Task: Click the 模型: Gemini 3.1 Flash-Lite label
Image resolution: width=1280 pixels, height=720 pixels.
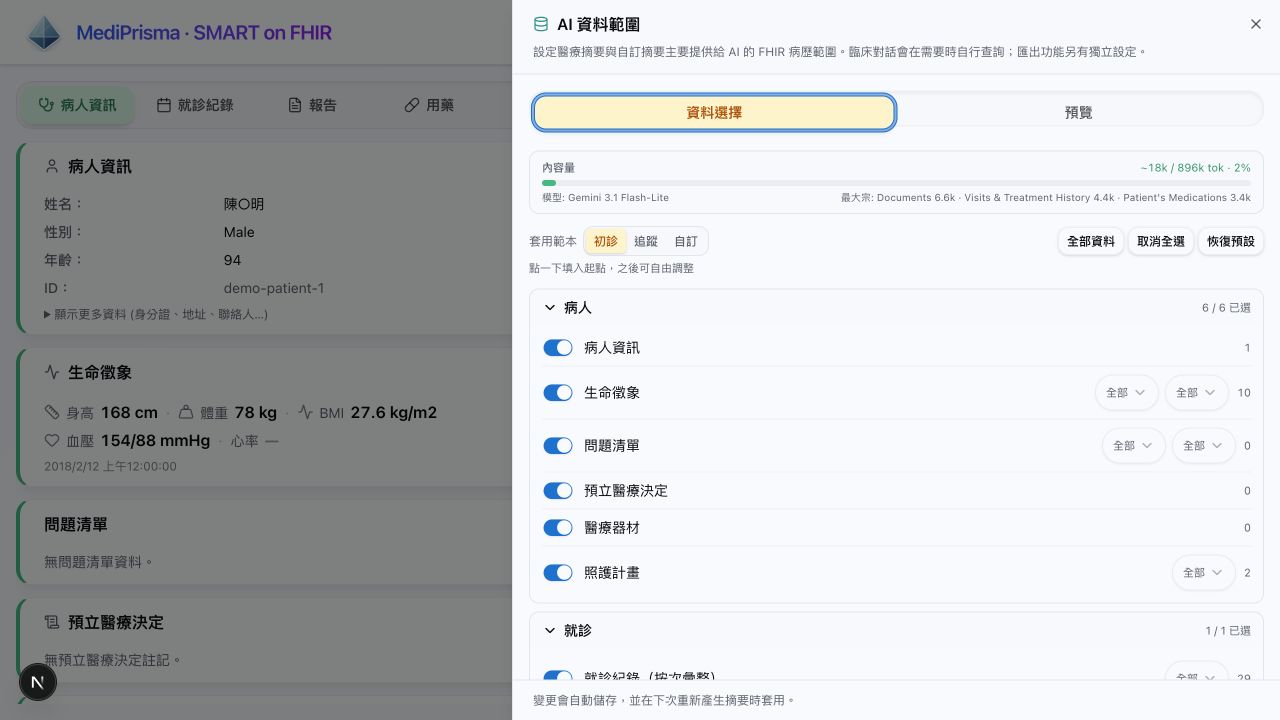Action: click(605, 198)
